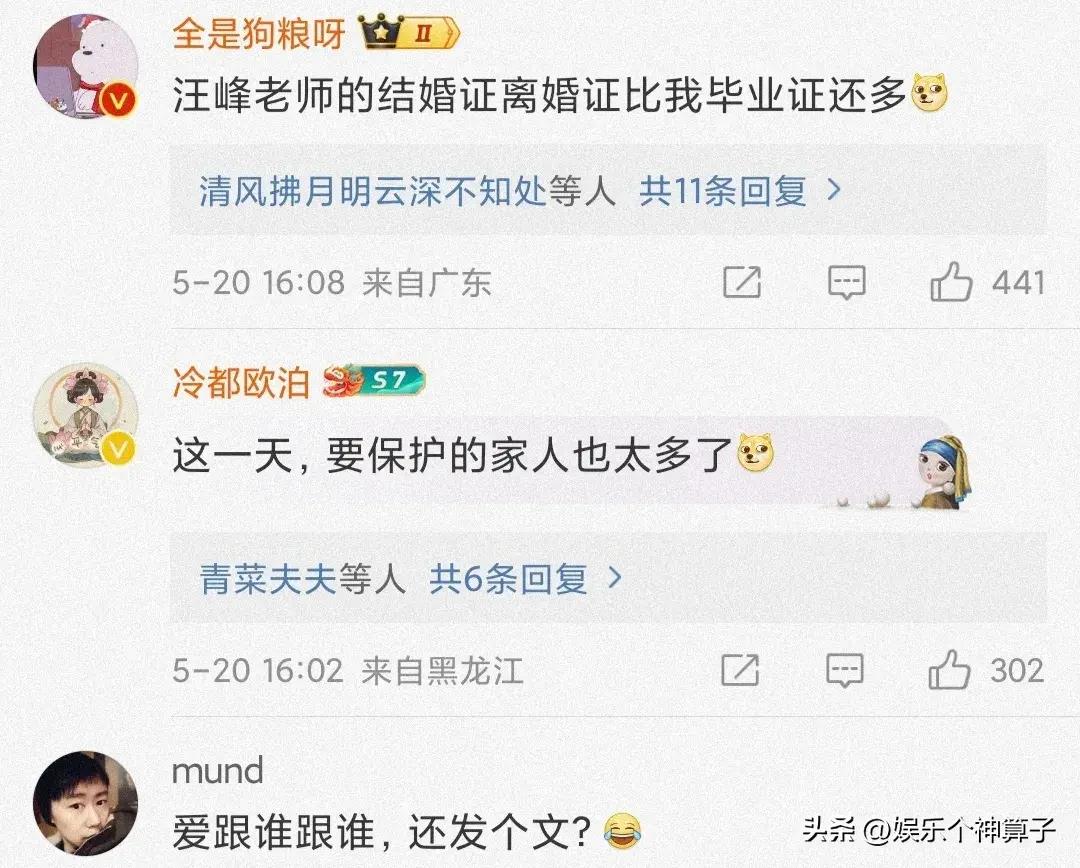Image resolution: width=1080 pixels, height=868 pixels.
Task: Open replier 清风拂月明云深不知处's profile
Action: [373, 190]
